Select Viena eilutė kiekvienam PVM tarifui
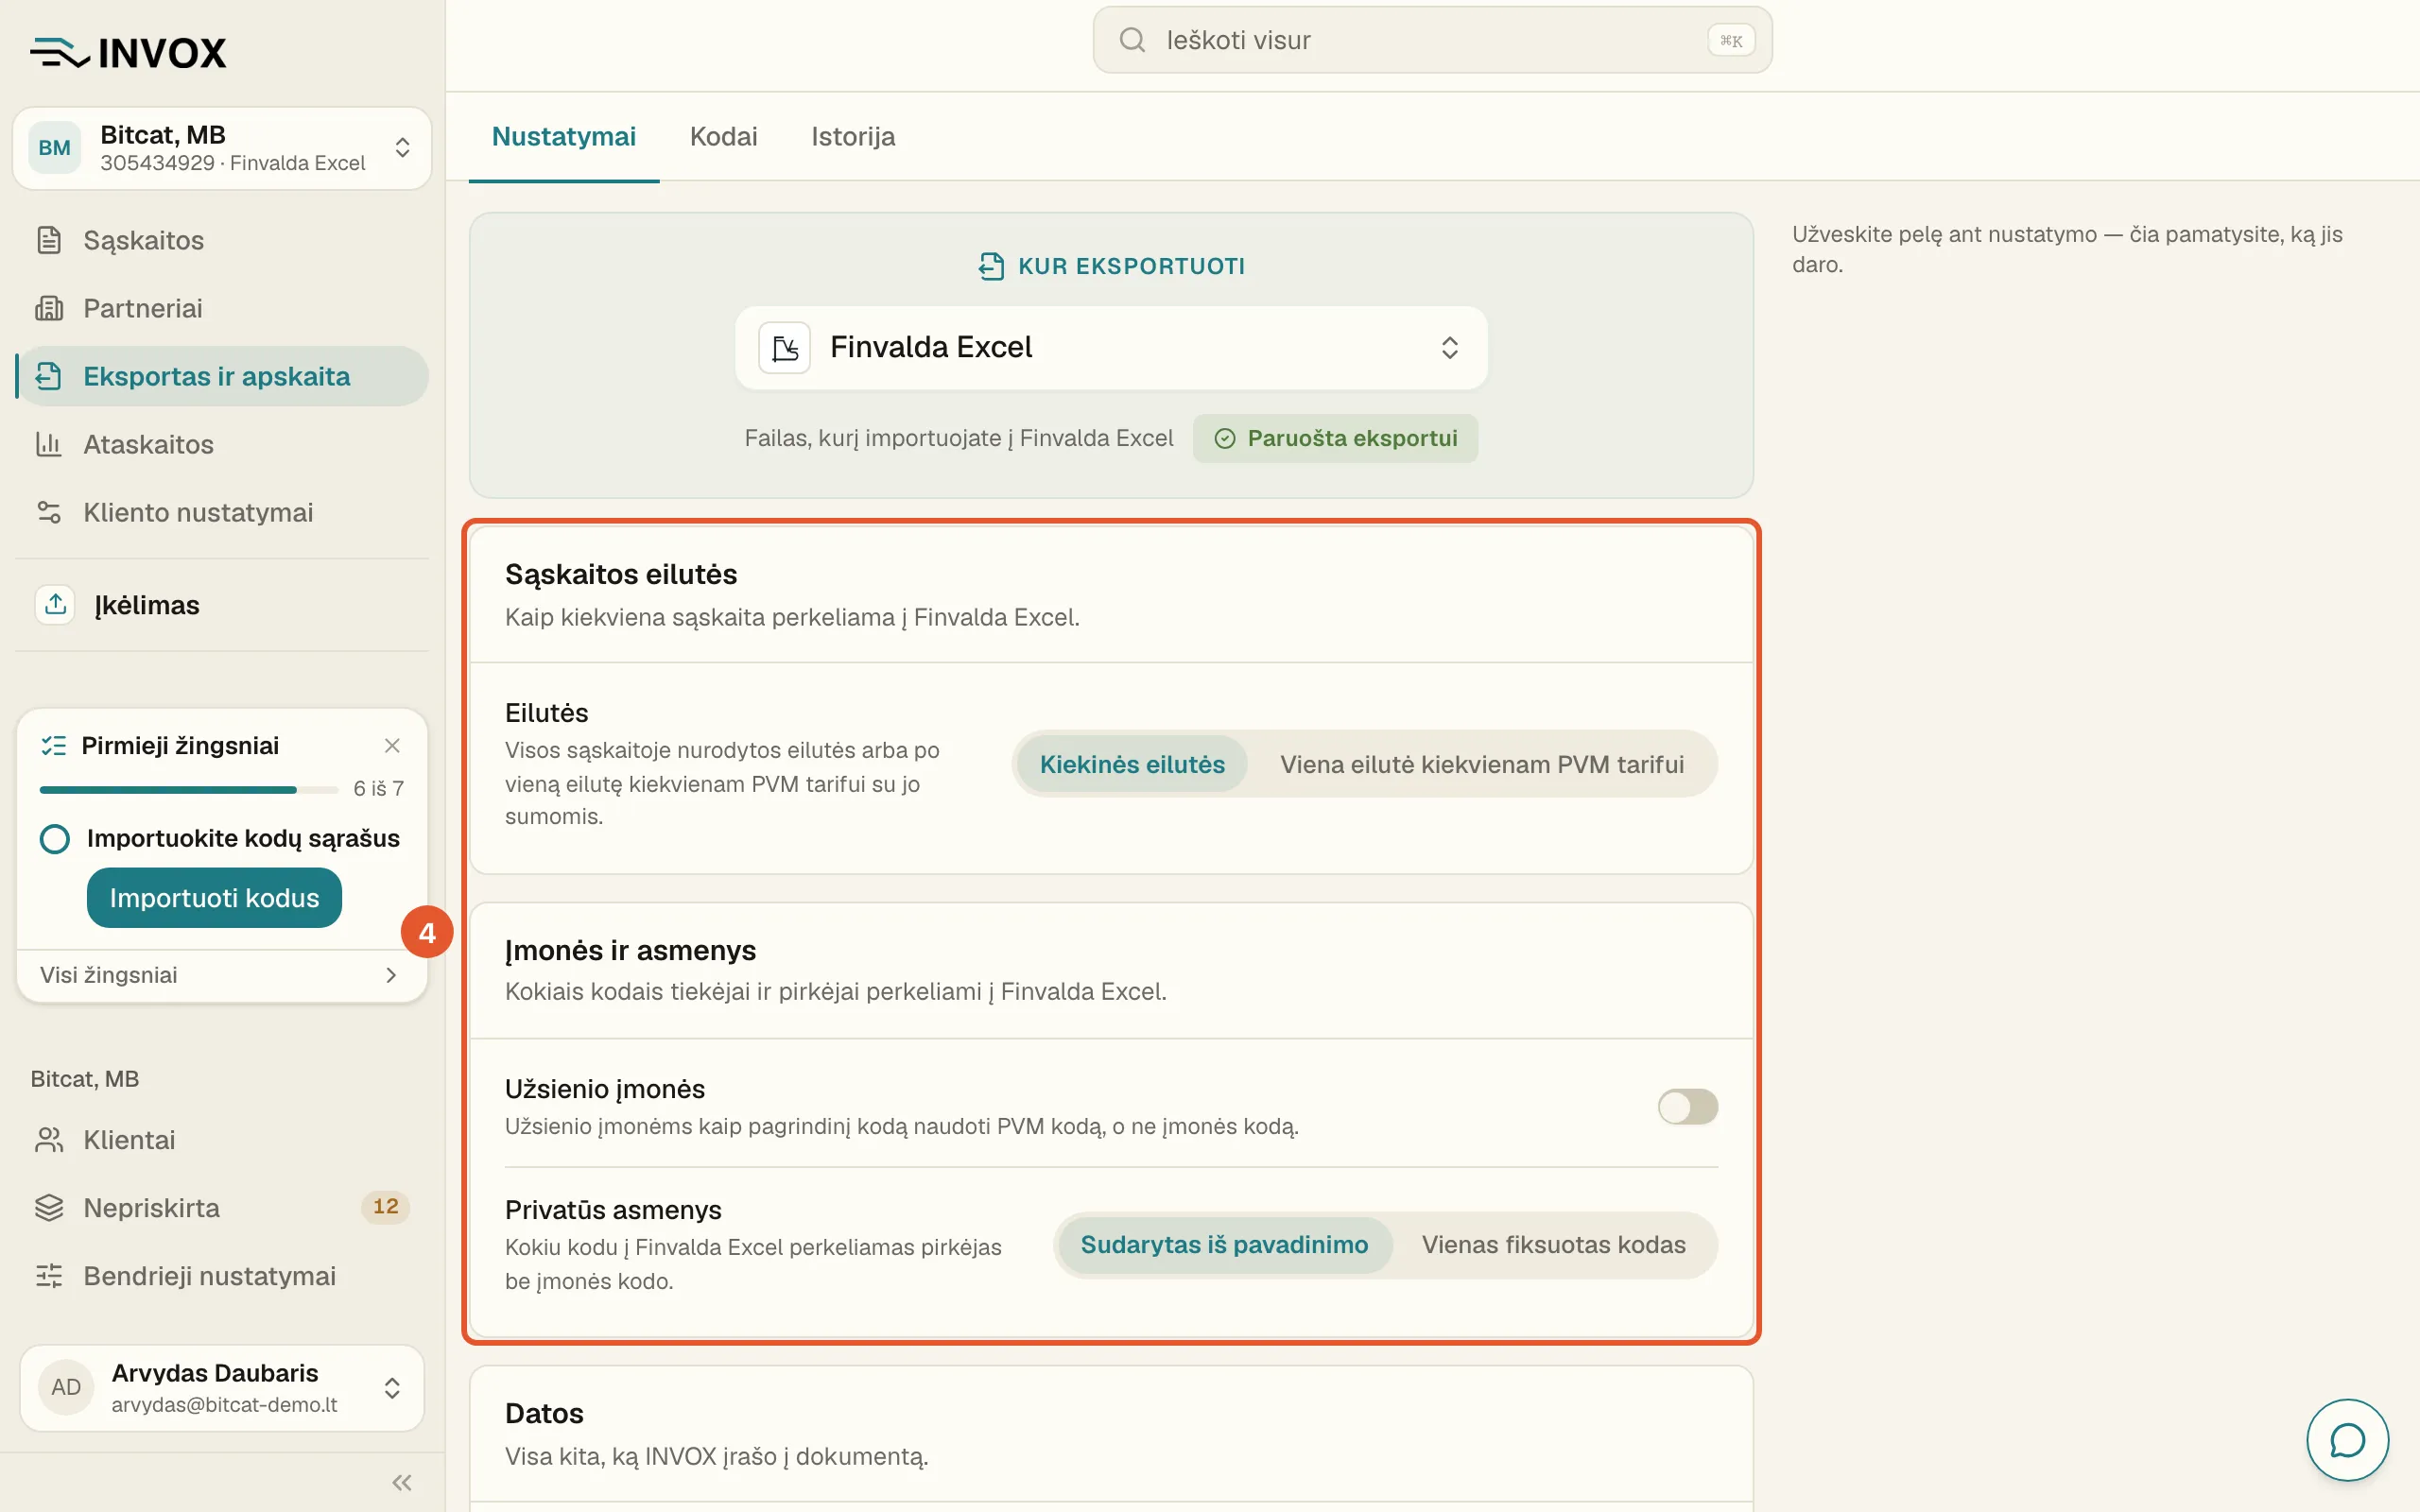2420x1512 pixels. [x=1482, y=764]
